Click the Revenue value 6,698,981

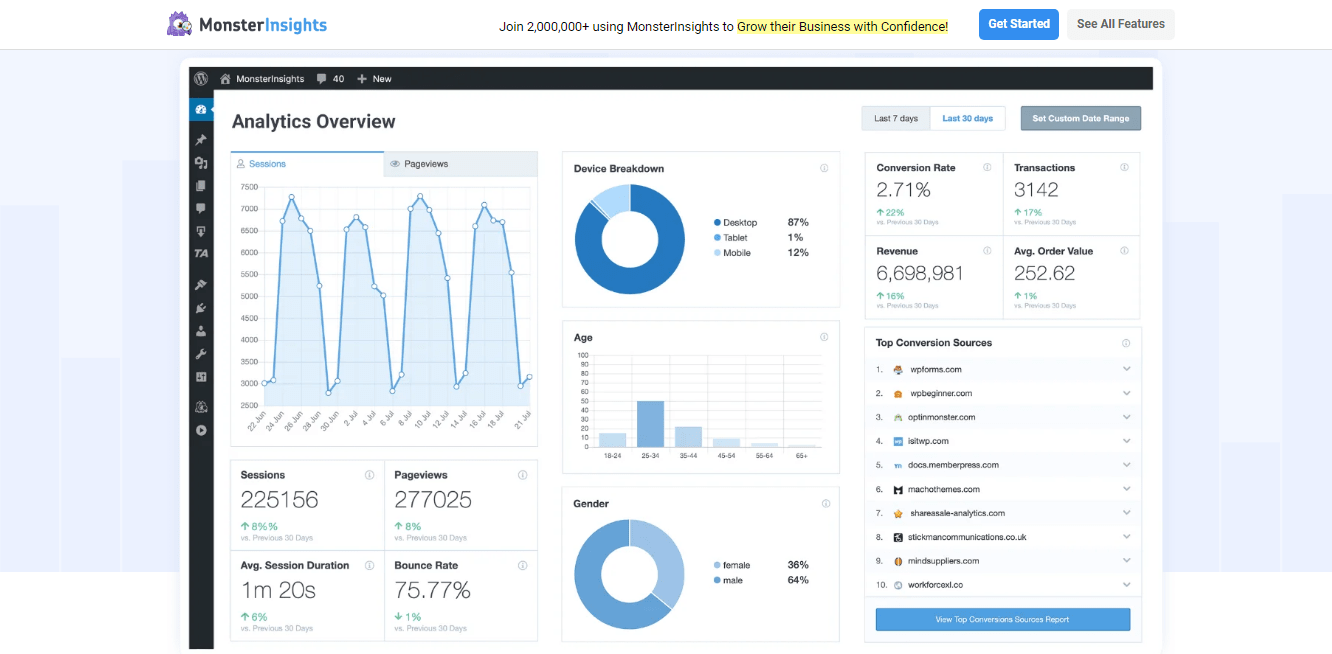[x=920, y=273]
